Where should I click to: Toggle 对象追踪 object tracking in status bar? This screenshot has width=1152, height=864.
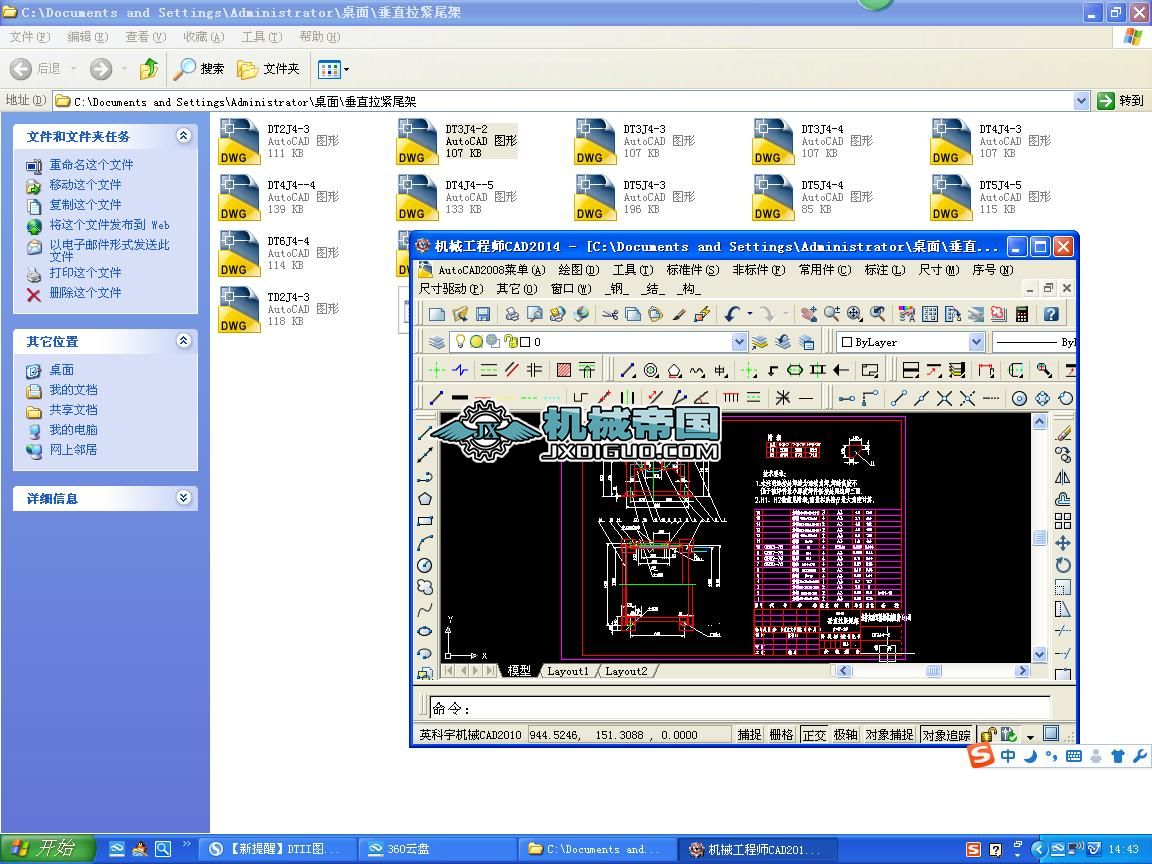[946, 735]
